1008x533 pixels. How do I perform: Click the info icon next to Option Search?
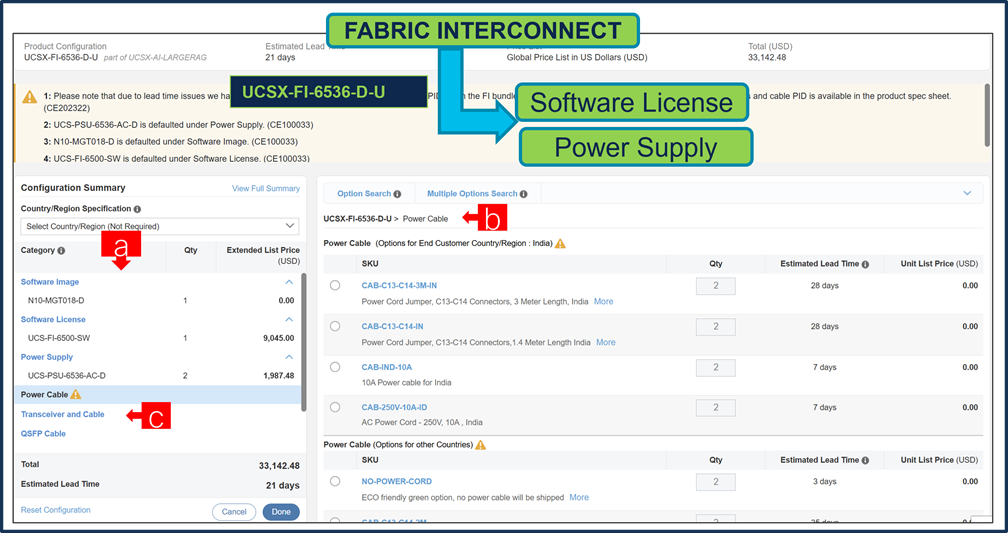click(397, 194)
